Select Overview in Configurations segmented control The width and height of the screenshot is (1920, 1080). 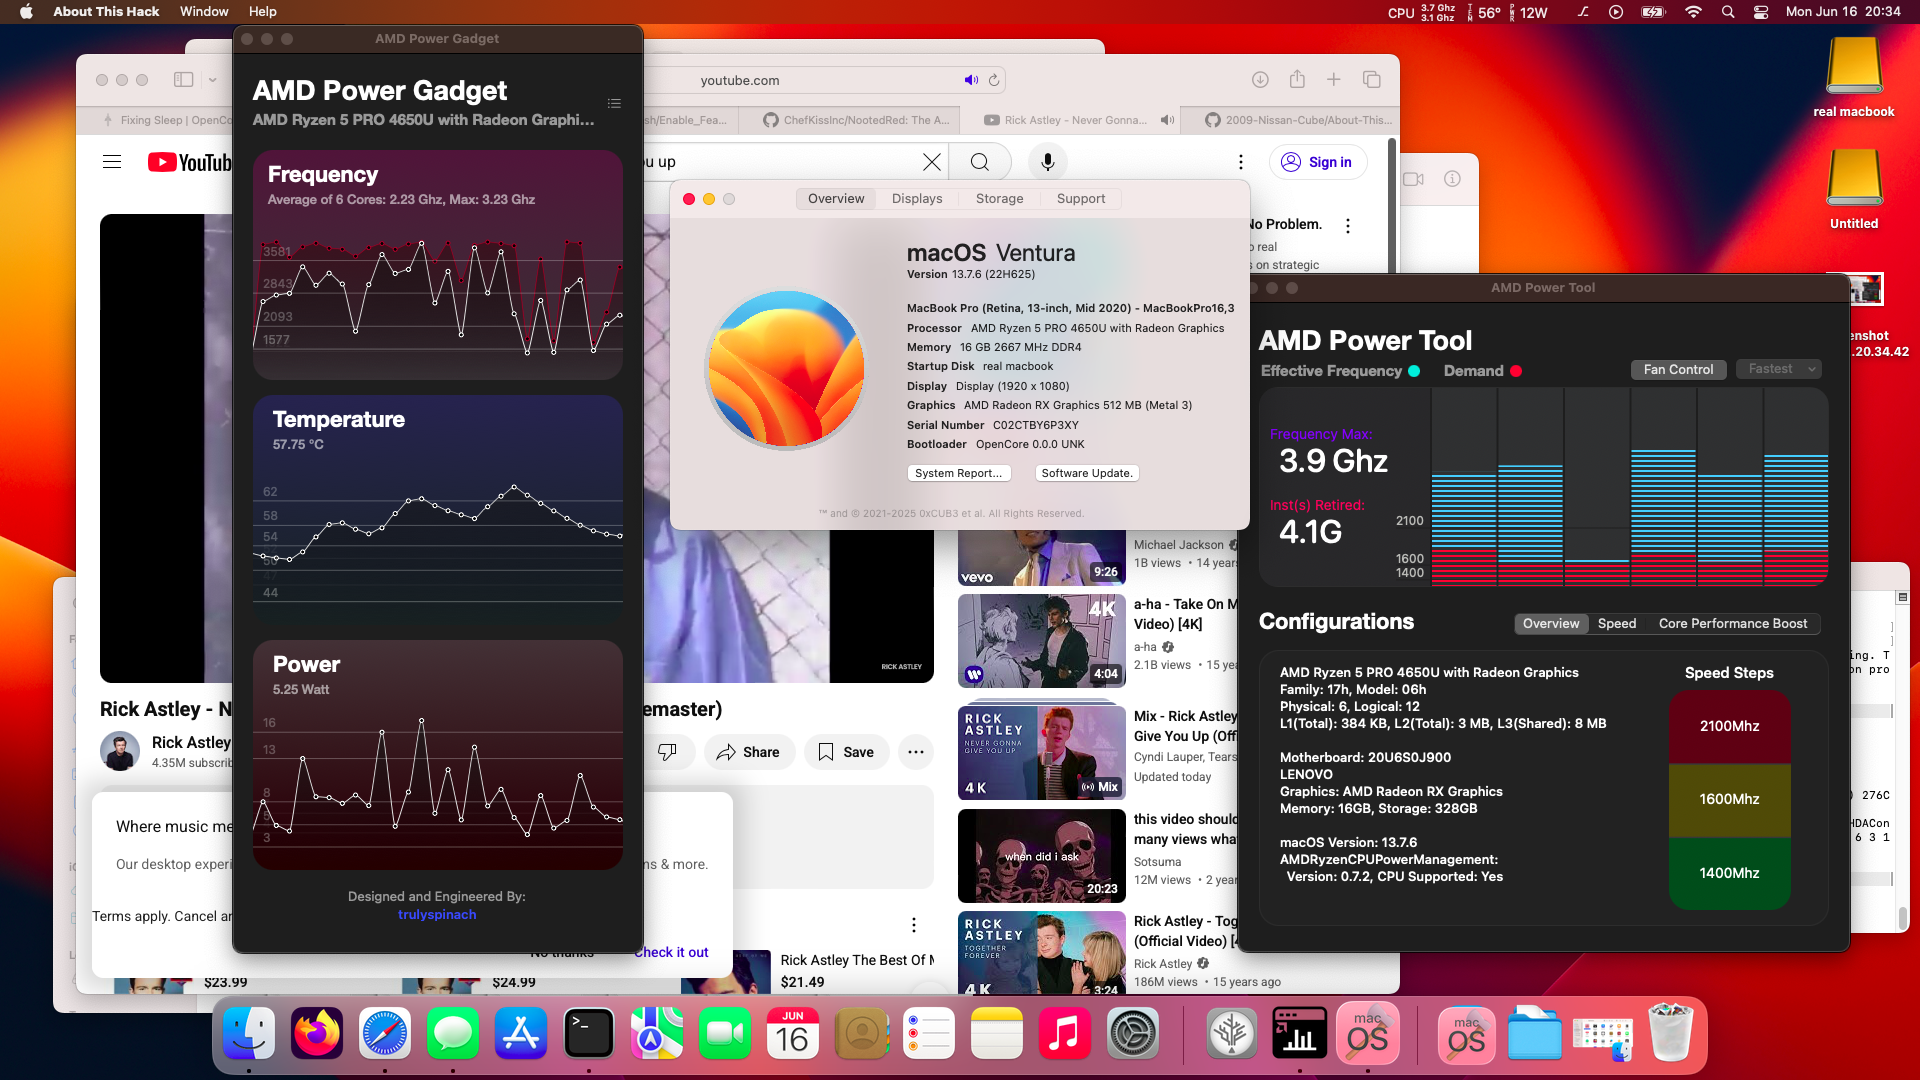point(1551,623)
